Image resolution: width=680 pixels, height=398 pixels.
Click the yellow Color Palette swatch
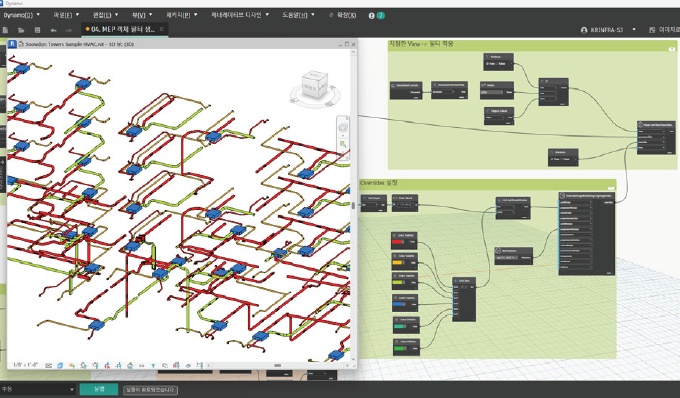(x=398, y=262)
